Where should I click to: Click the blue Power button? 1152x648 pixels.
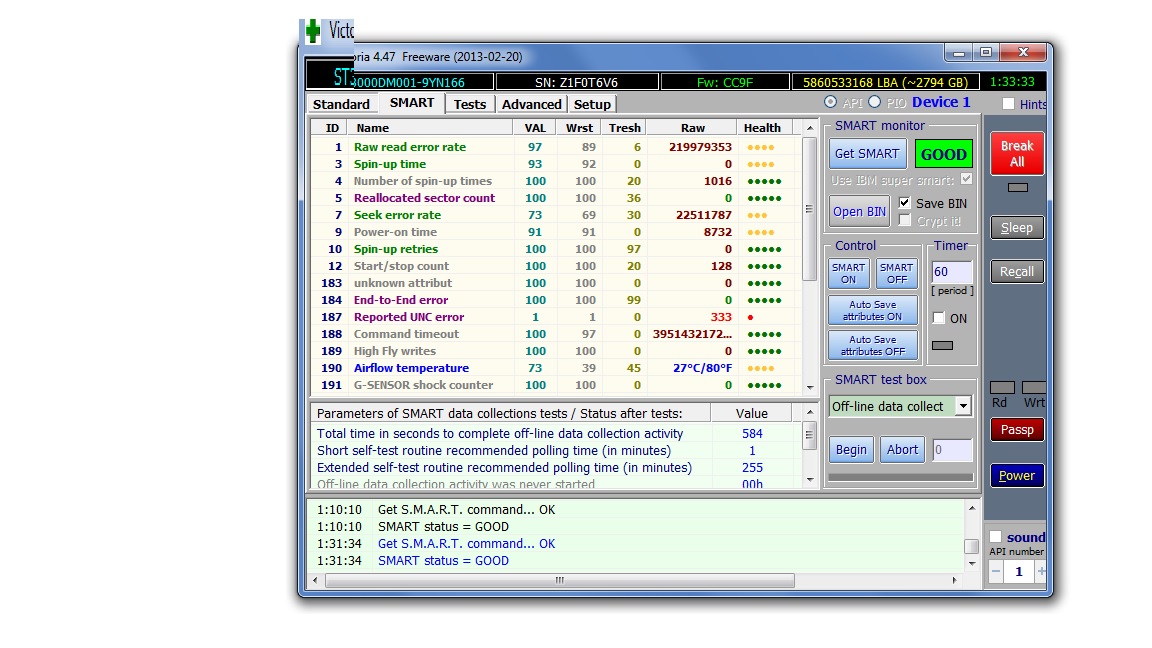click(1017, 476)
